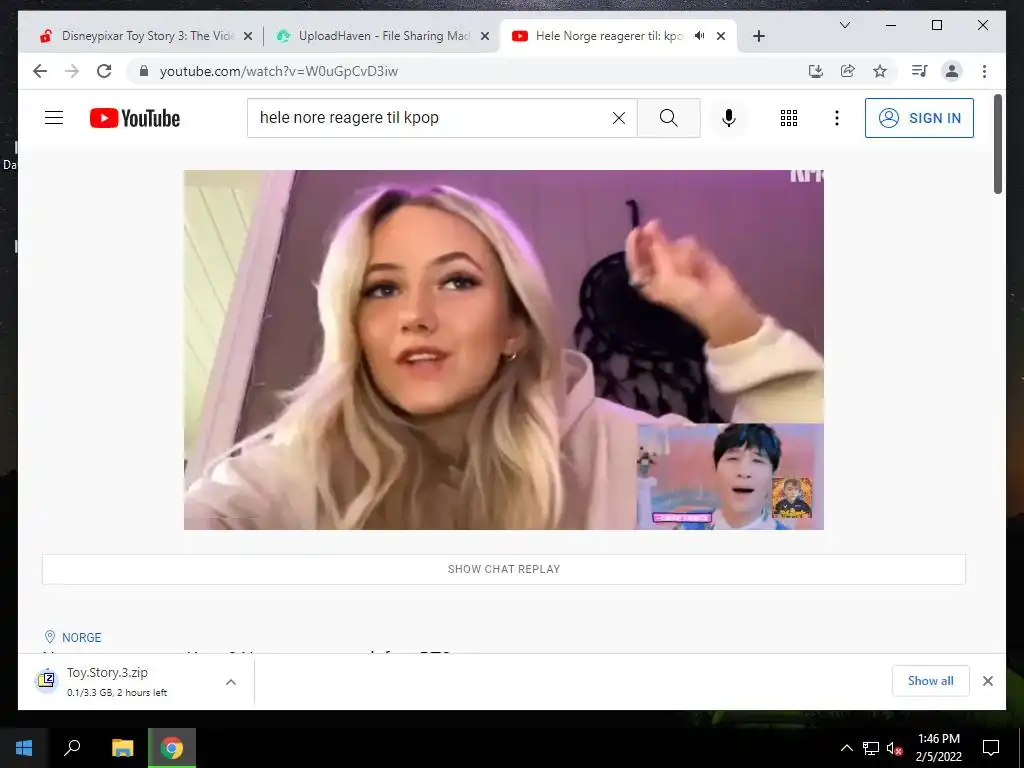Close the UploadHaven tab

tap(485, 36)
